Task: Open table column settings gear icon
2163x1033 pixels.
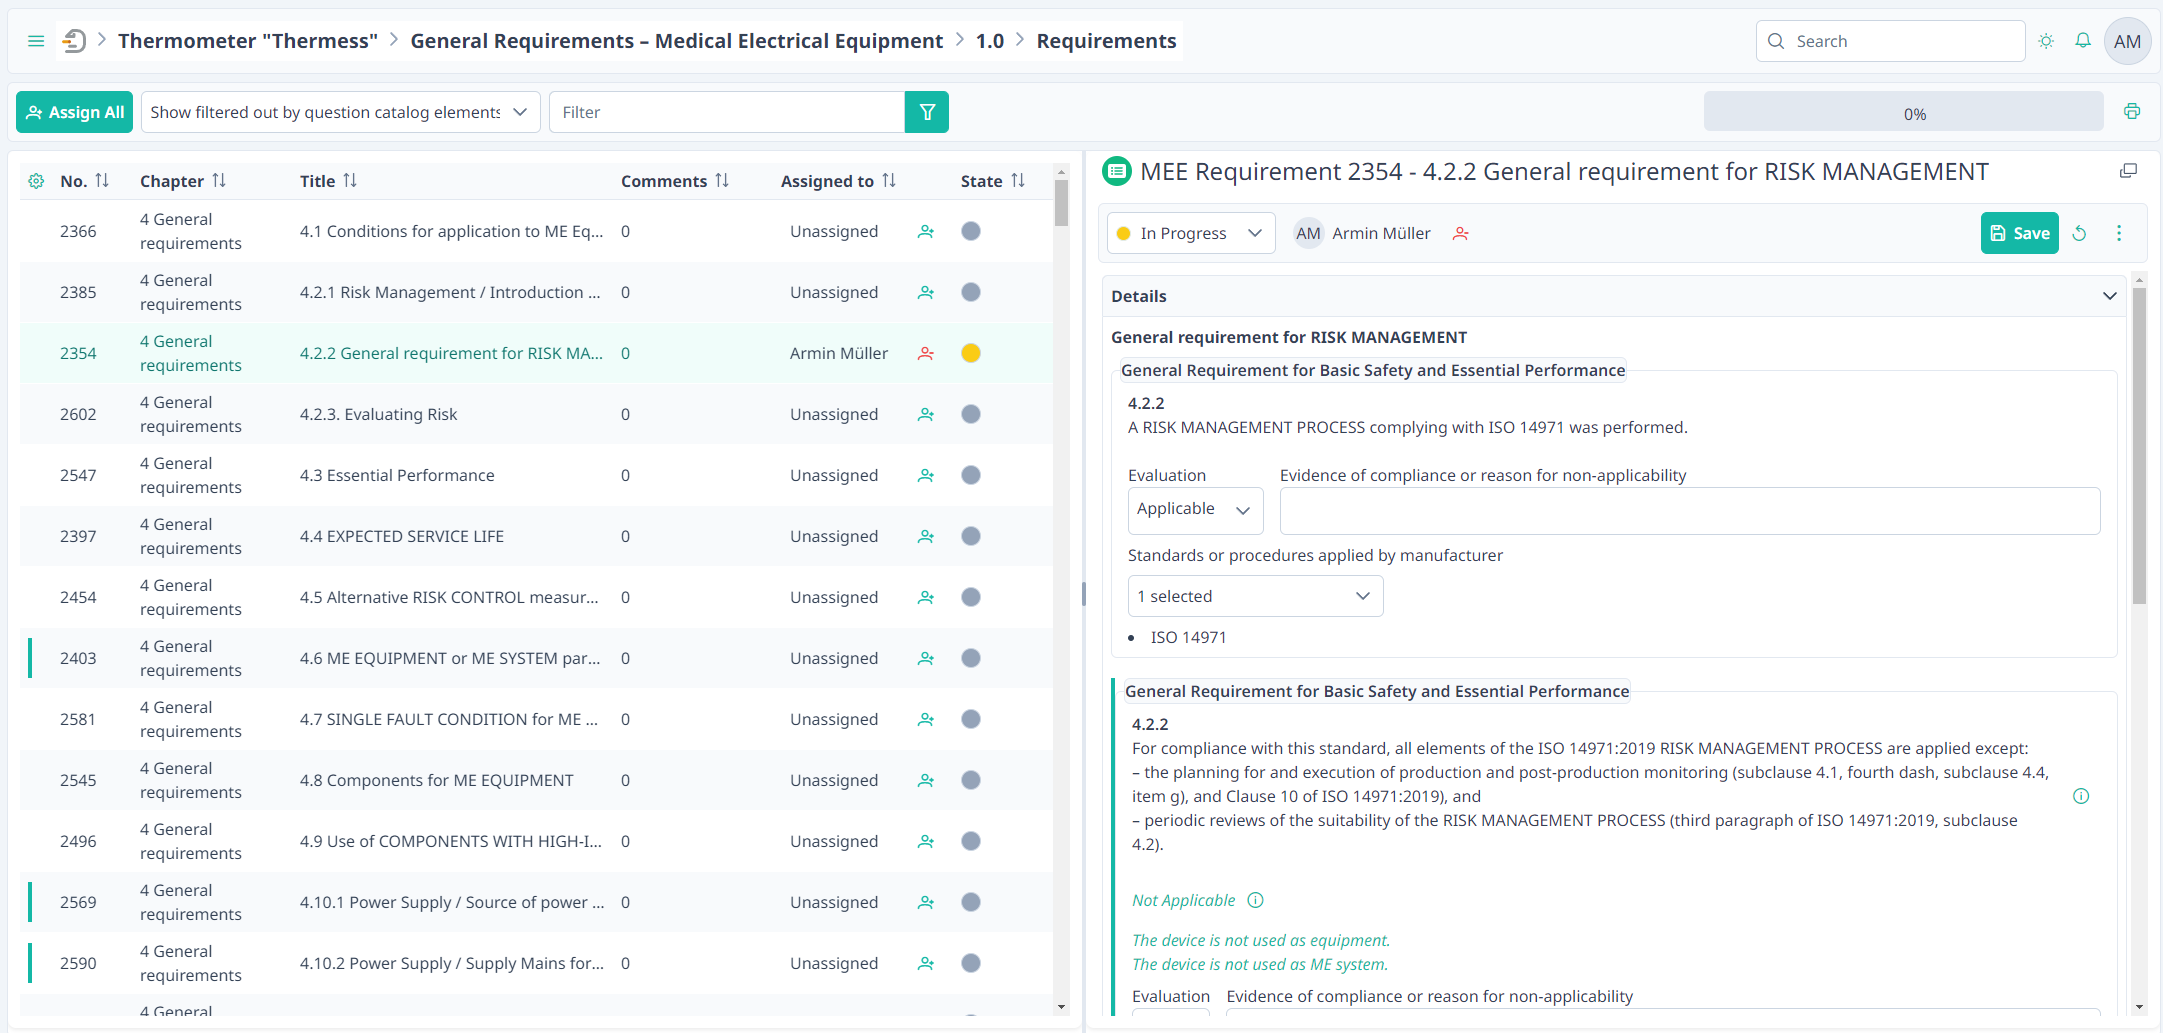Action: [x=36, y=181]
